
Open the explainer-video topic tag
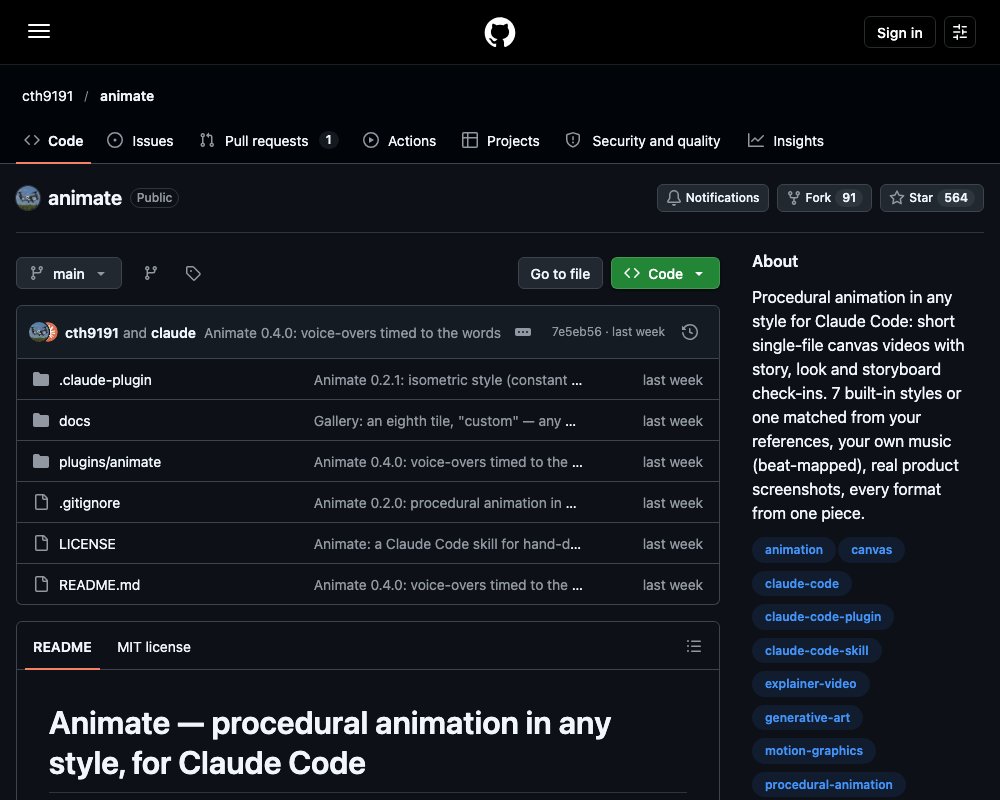(x=811, y=684)
